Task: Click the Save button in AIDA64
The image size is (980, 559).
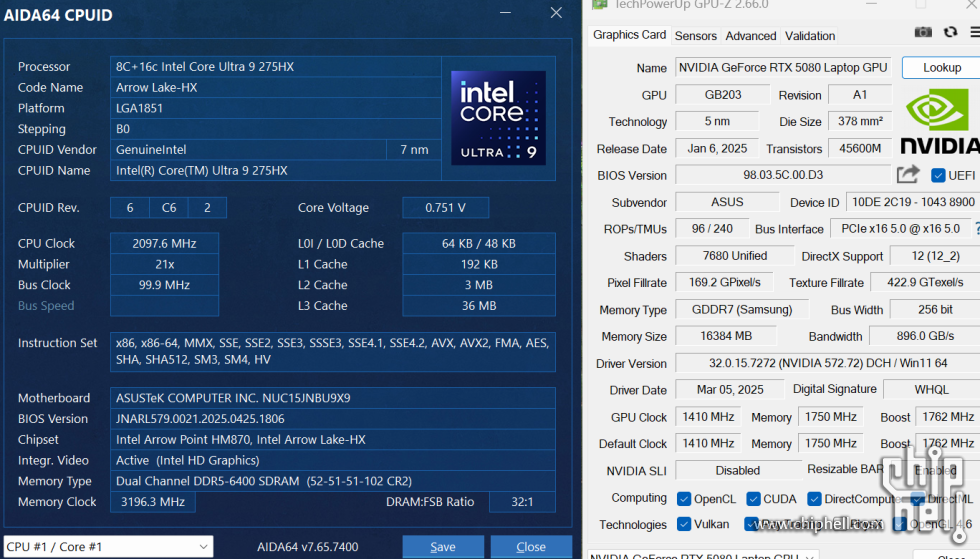Action: coord(443,546)
